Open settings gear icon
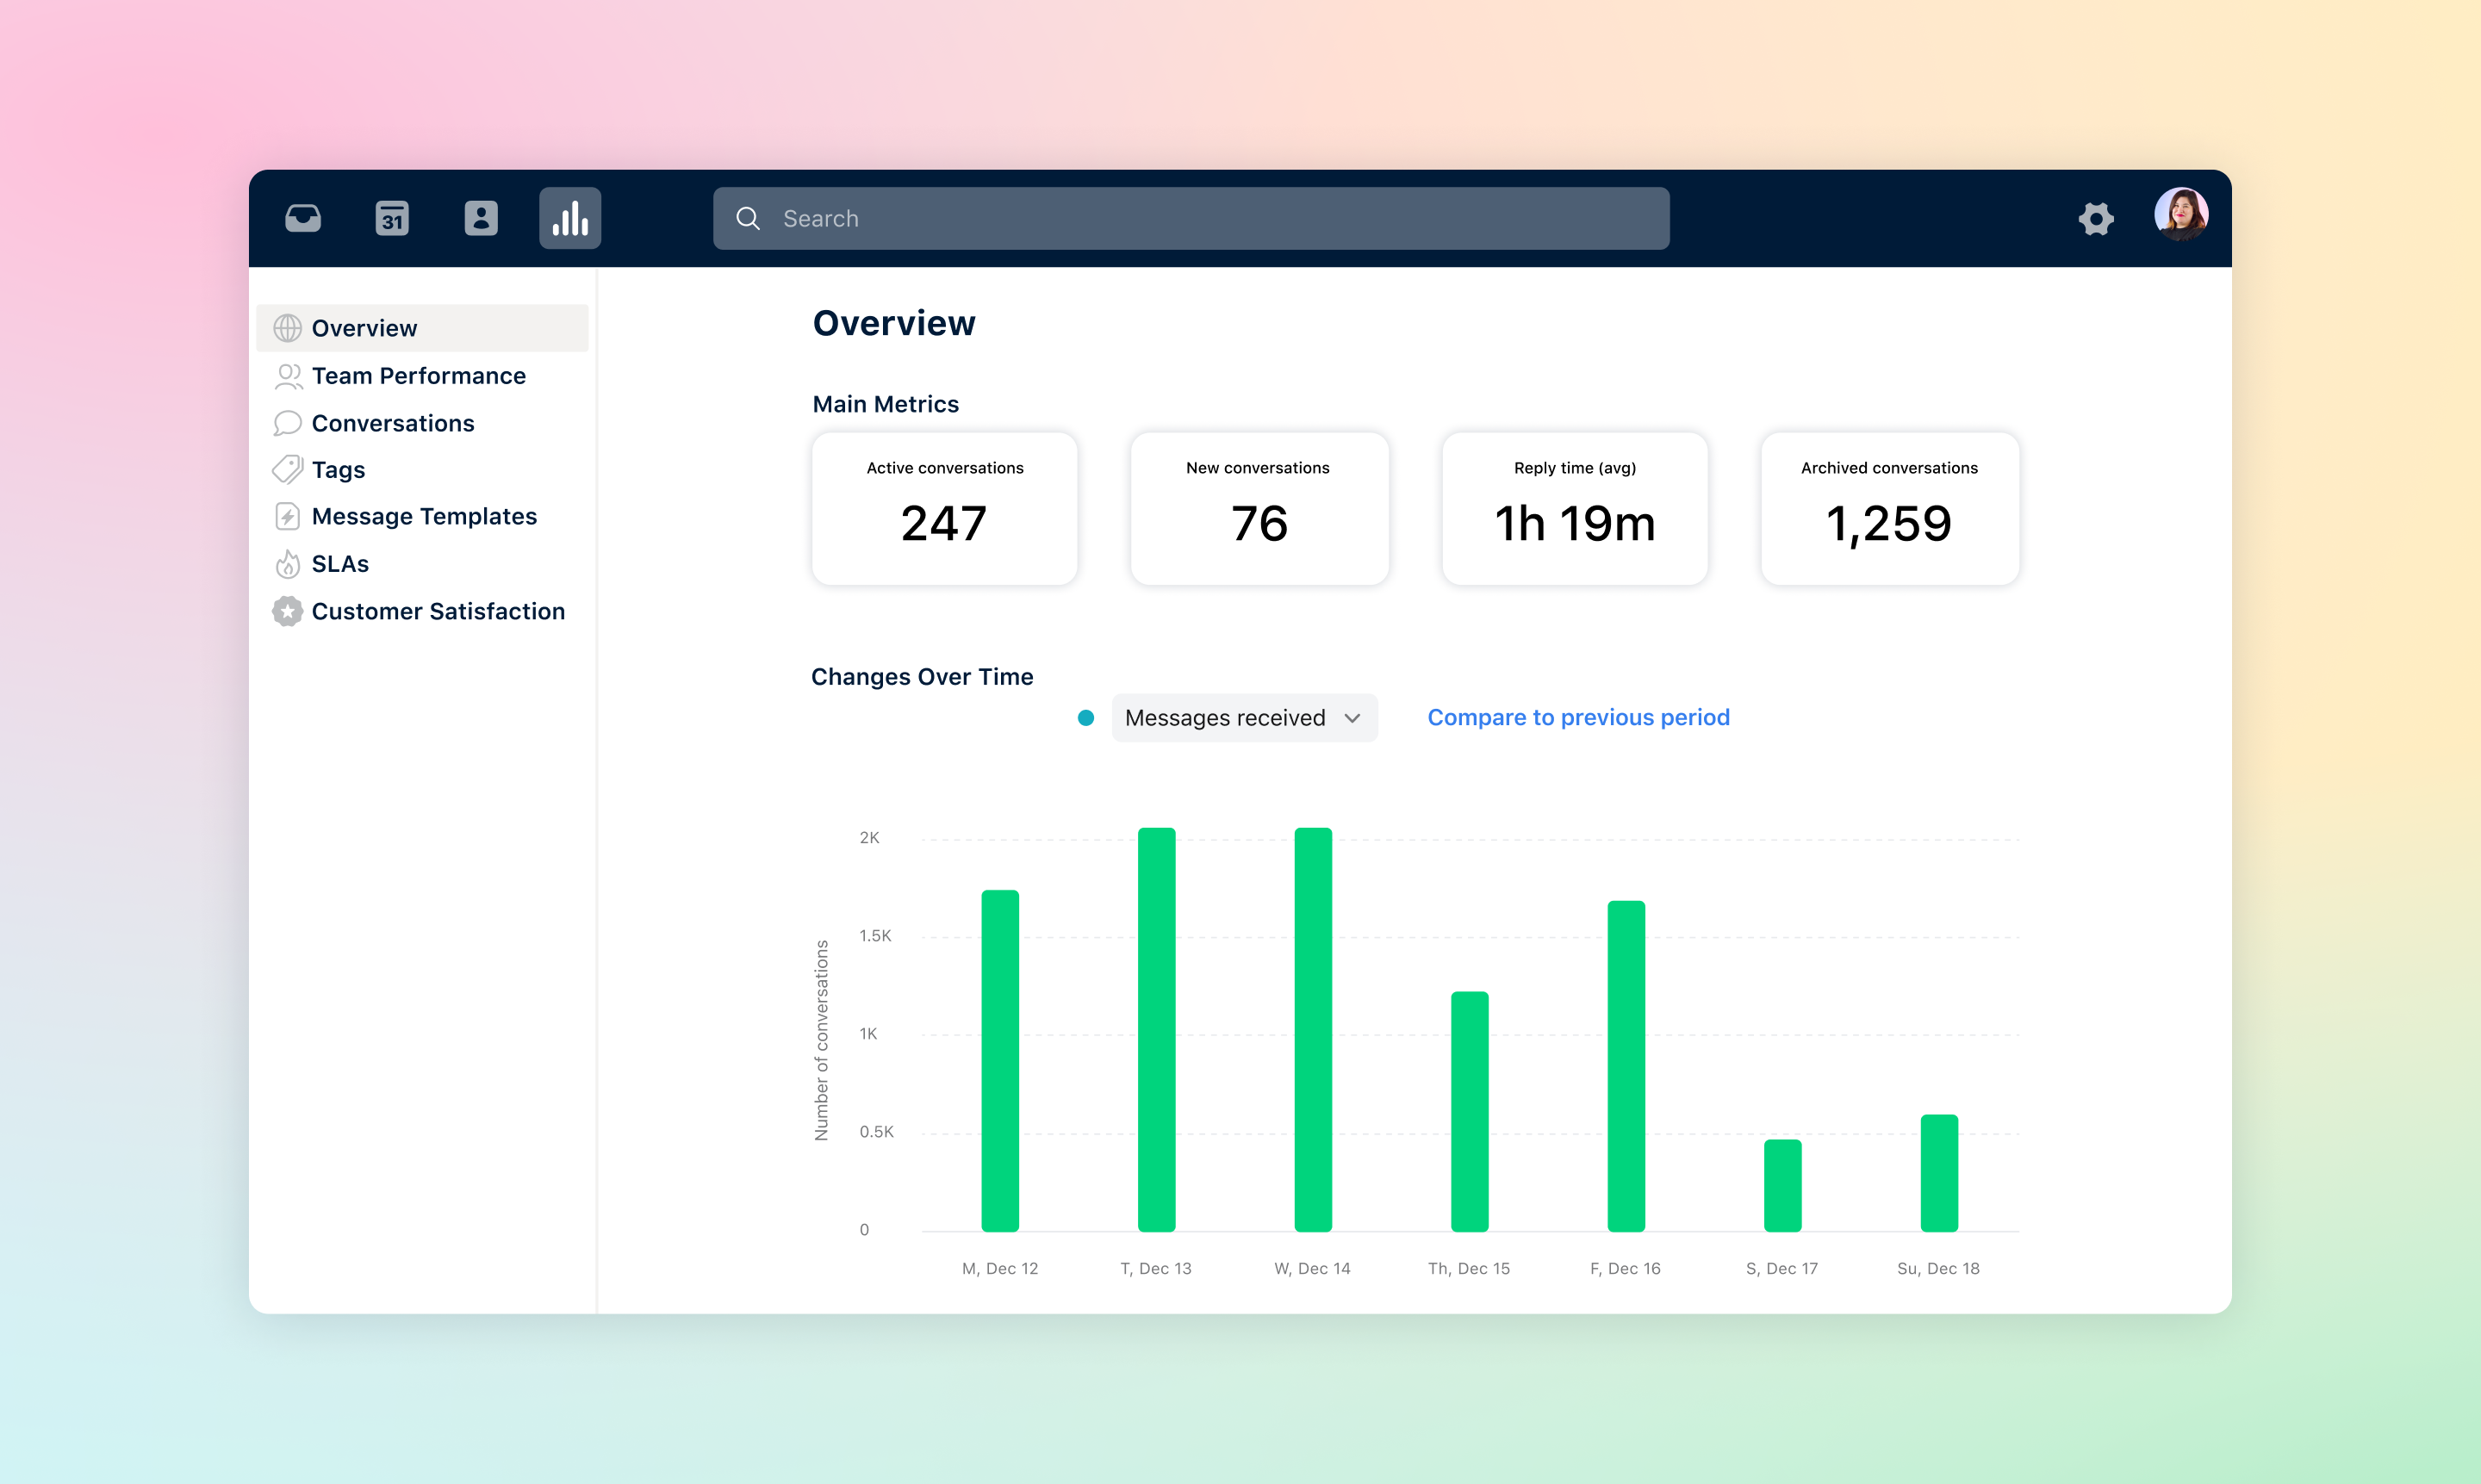 (x=2095, y=218)
